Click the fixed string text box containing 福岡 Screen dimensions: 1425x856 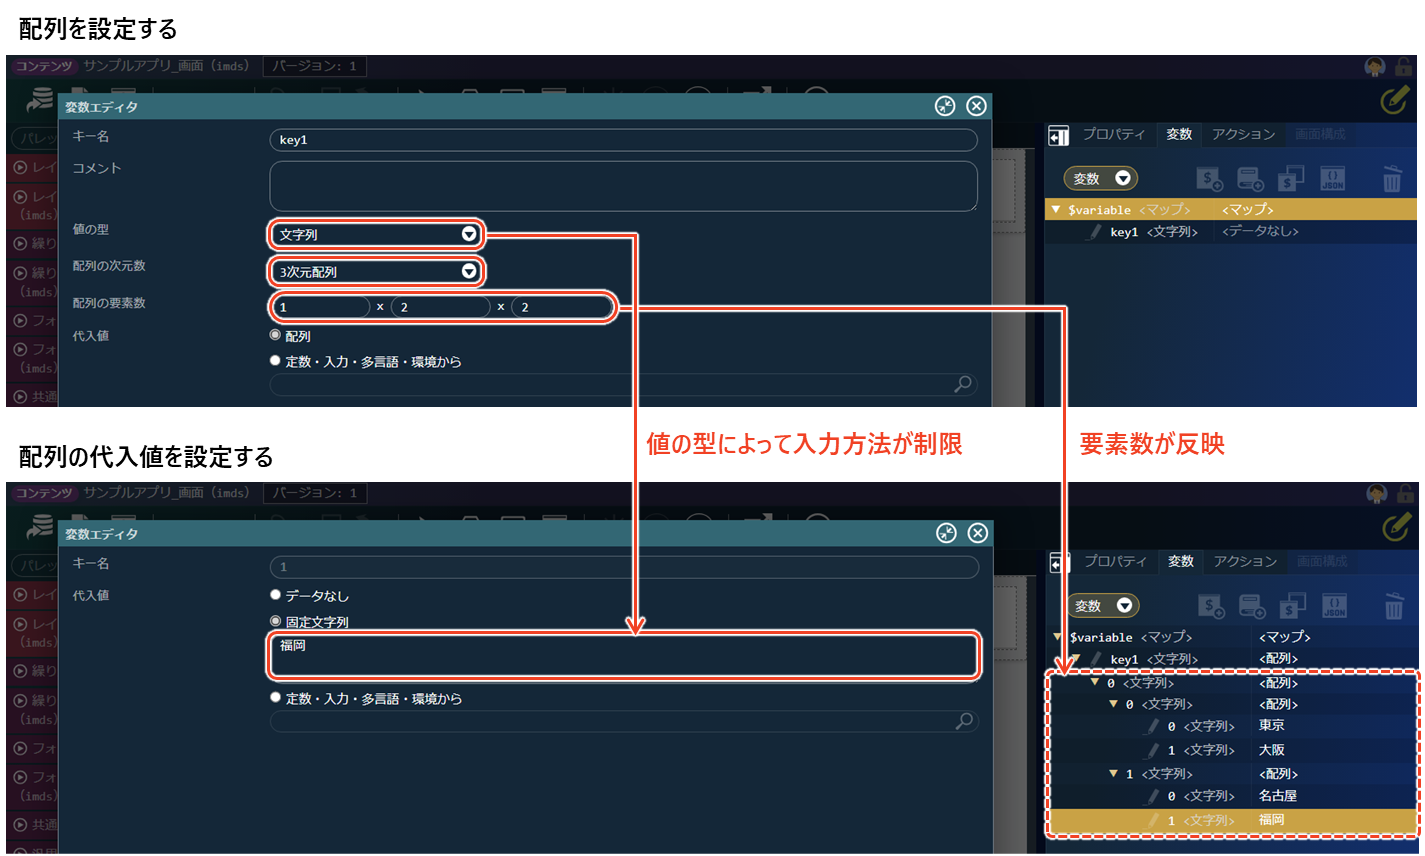[622, 656]
